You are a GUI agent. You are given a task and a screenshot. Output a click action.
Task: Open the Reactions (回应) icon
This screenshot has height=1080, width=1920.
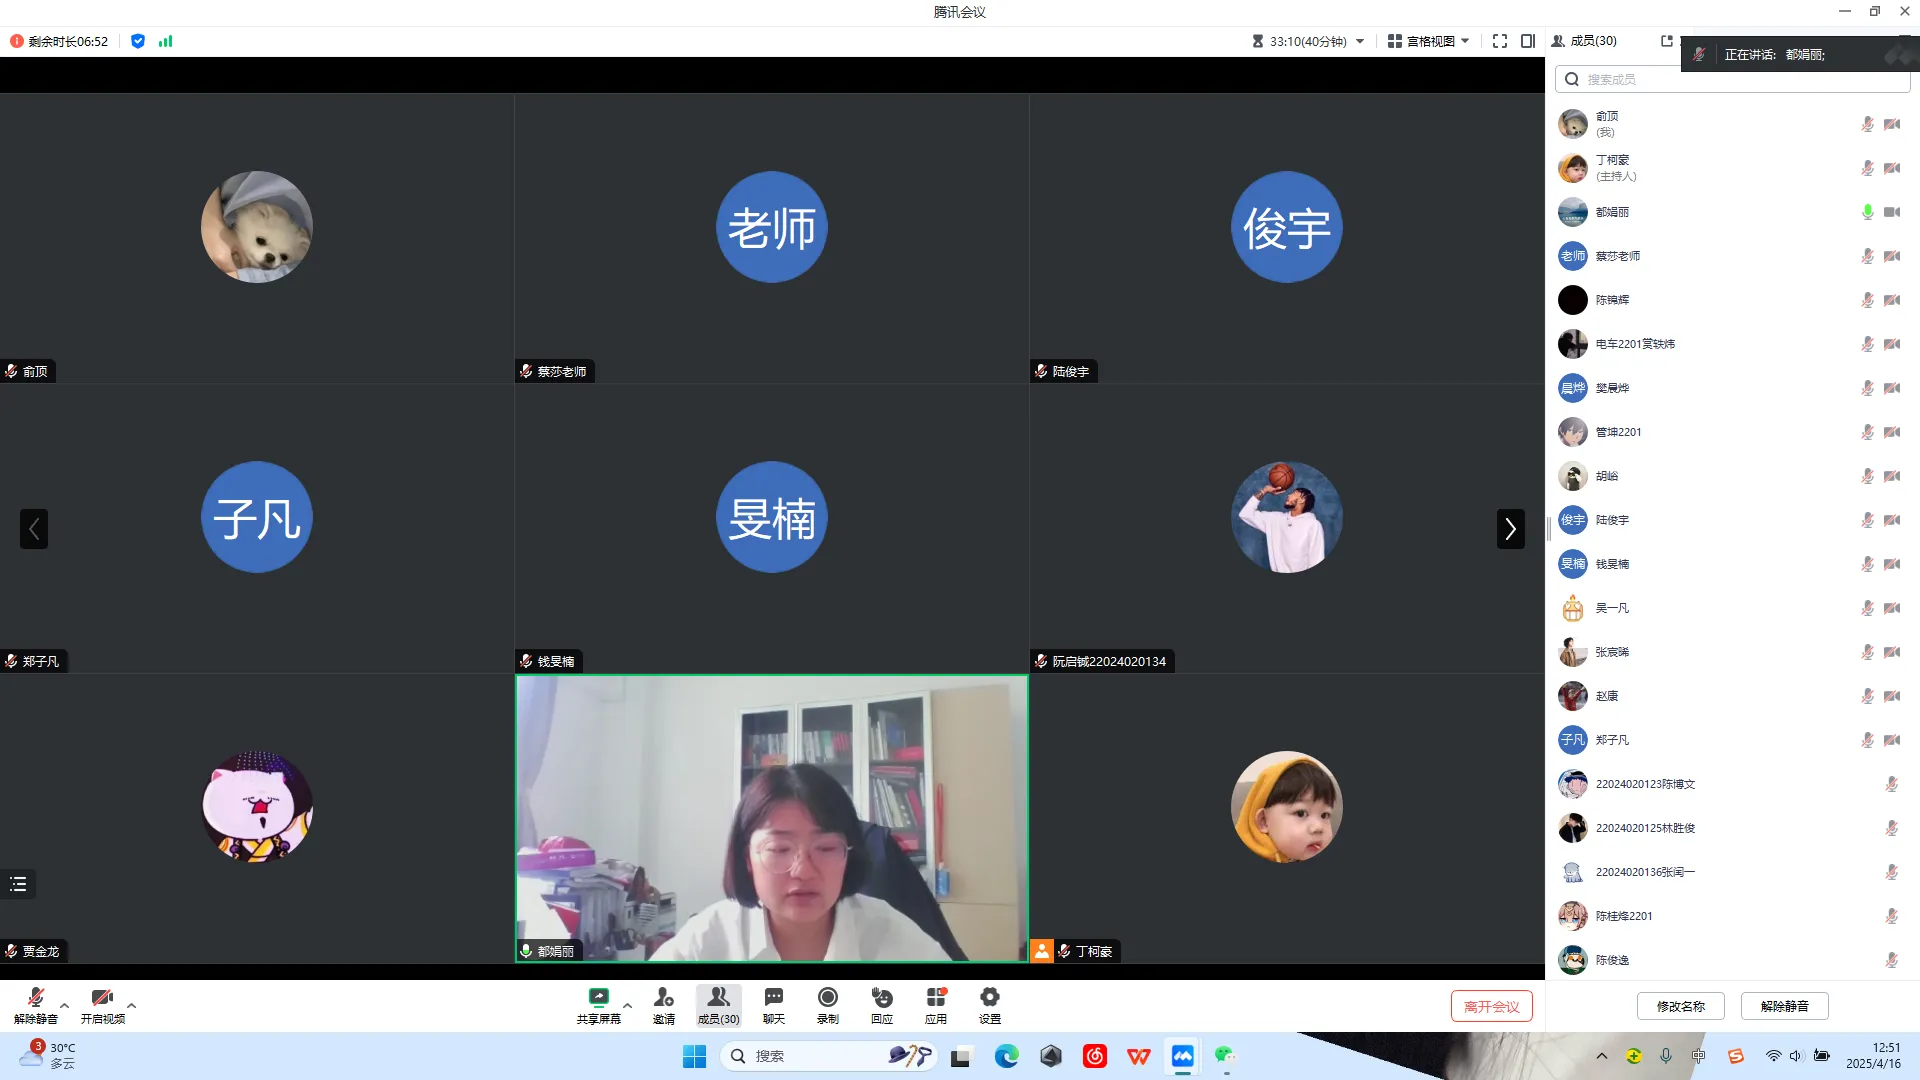click(881, 998)
